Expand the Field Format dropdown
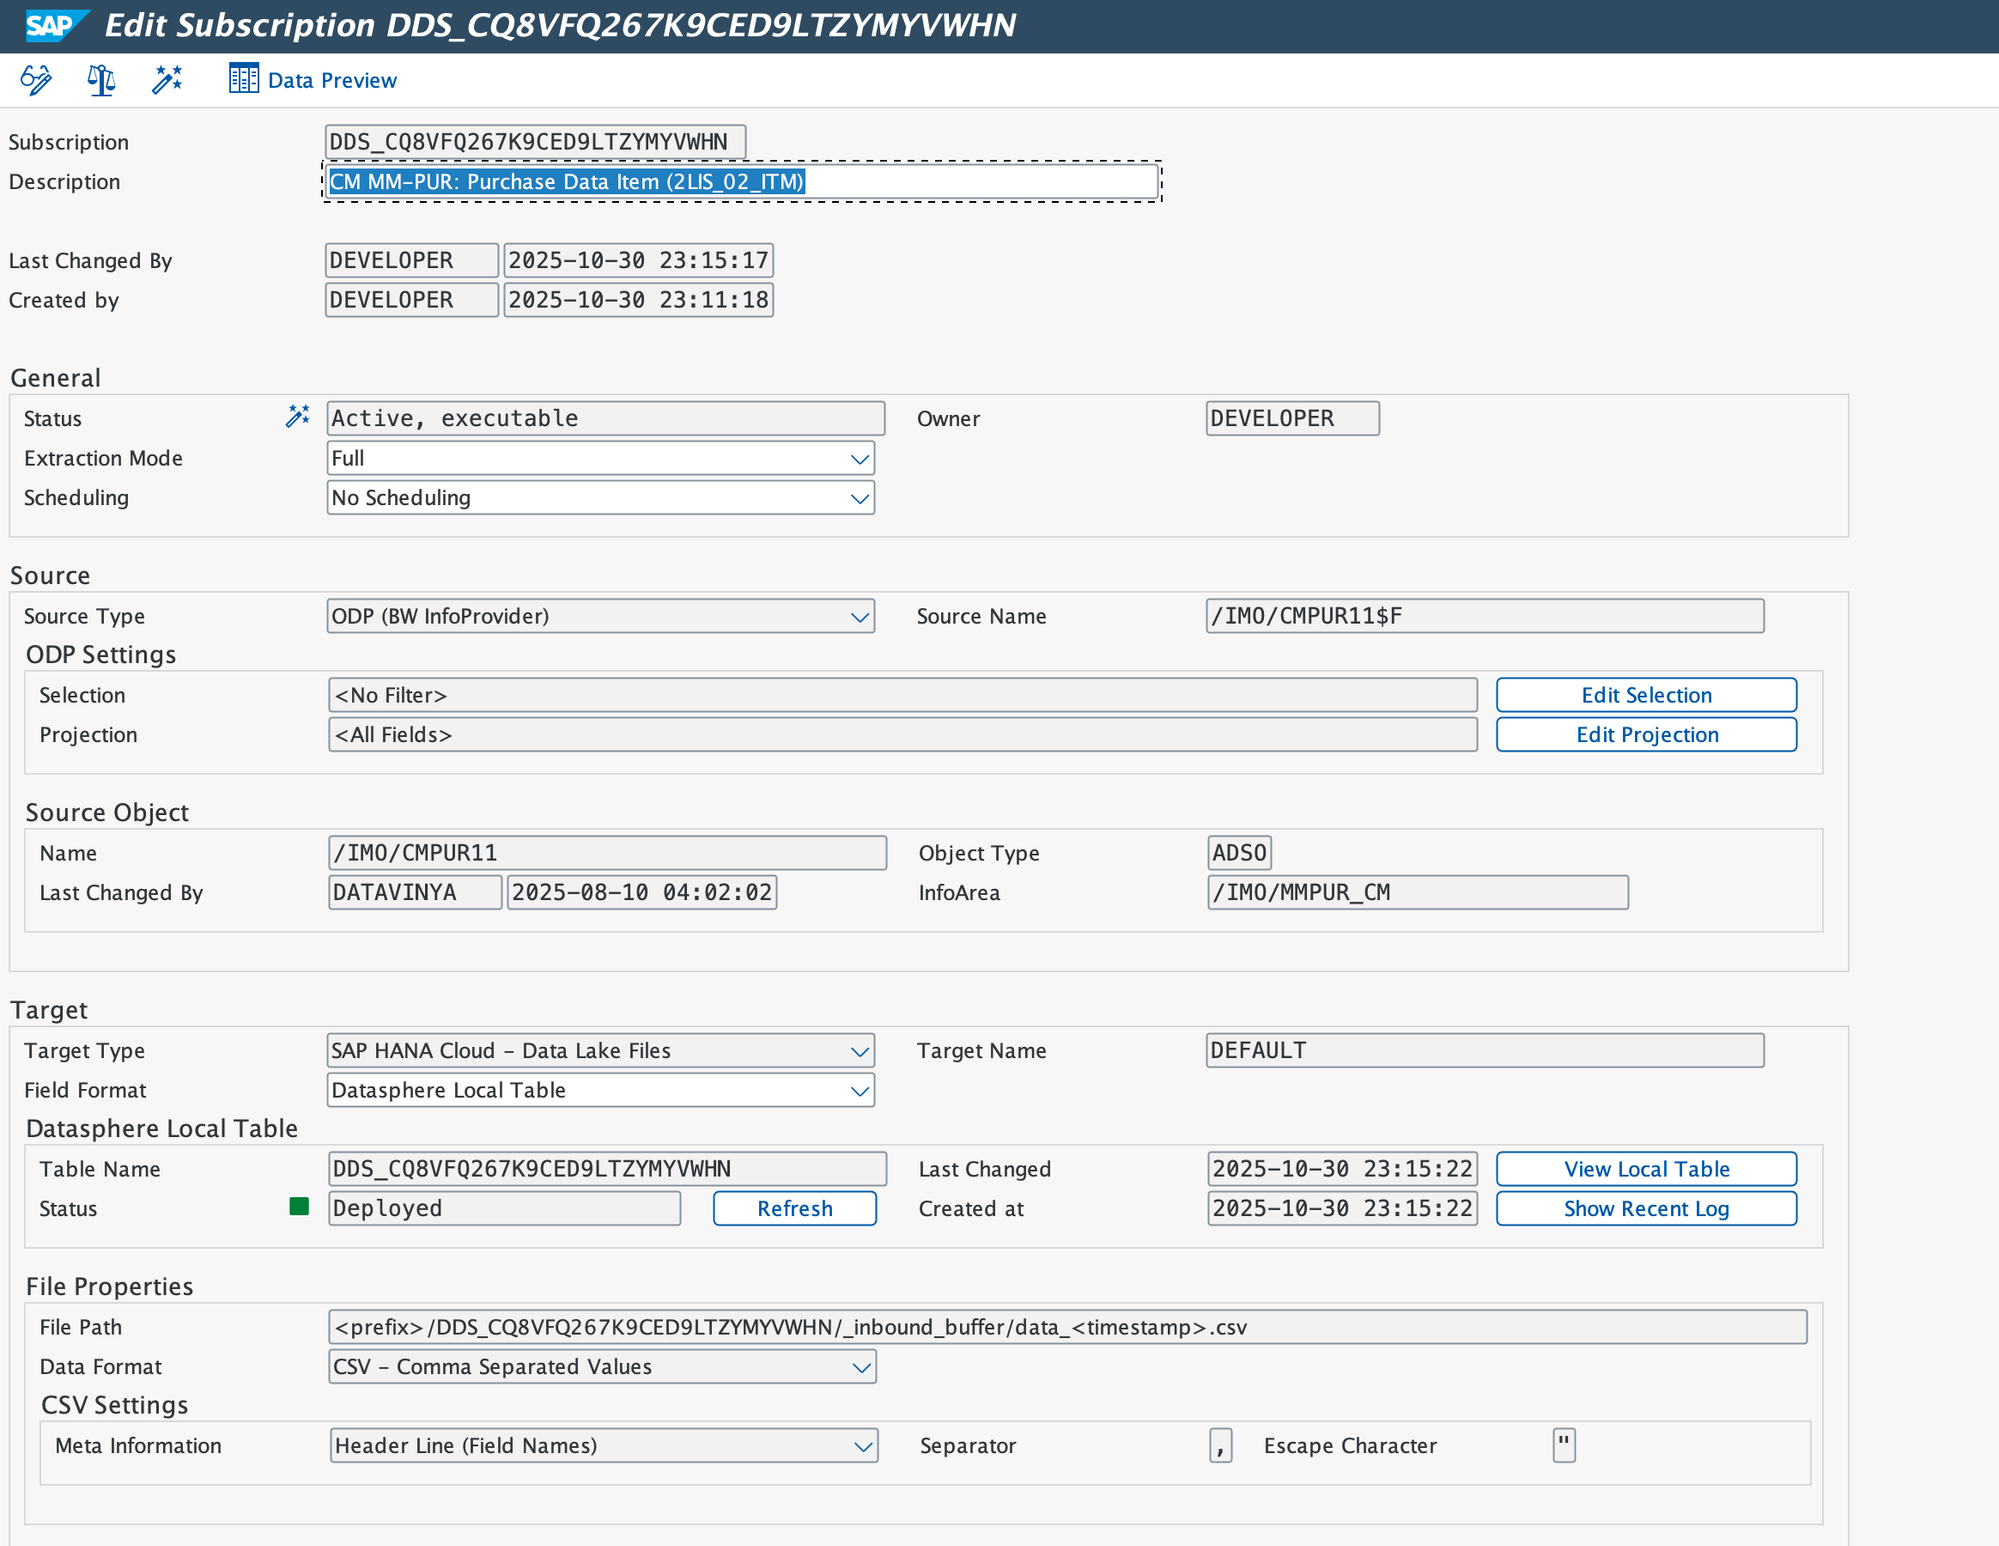1999x1546 pixels. [x=859, y=1091]
